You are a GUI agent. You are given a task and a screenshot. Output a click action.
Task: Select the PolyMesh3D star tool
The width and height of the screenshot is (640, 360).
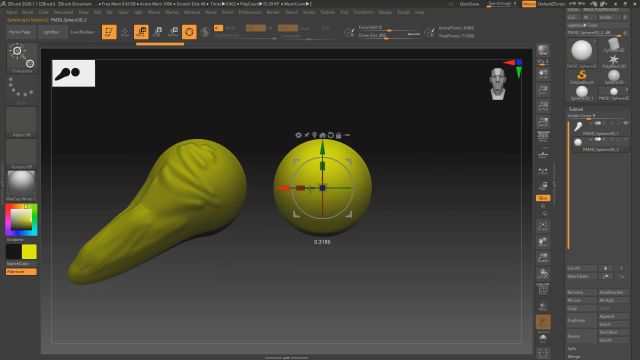click(x=613, y=60)
